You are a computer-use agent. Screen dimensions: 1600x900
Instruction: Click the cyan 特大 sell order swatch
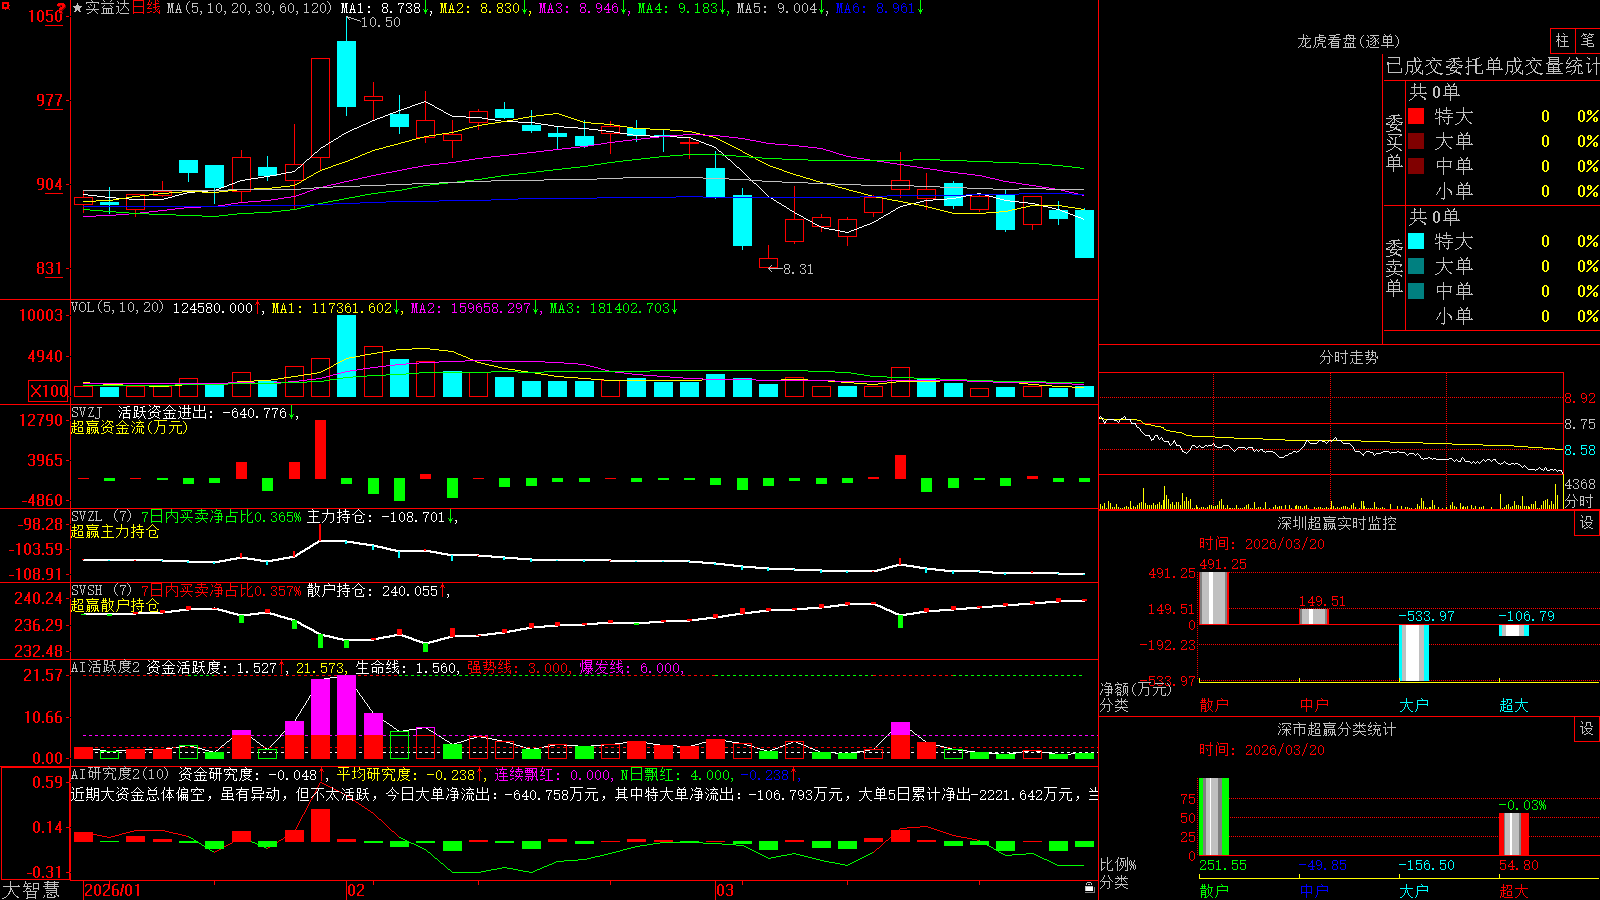(x=1416, y=241)
